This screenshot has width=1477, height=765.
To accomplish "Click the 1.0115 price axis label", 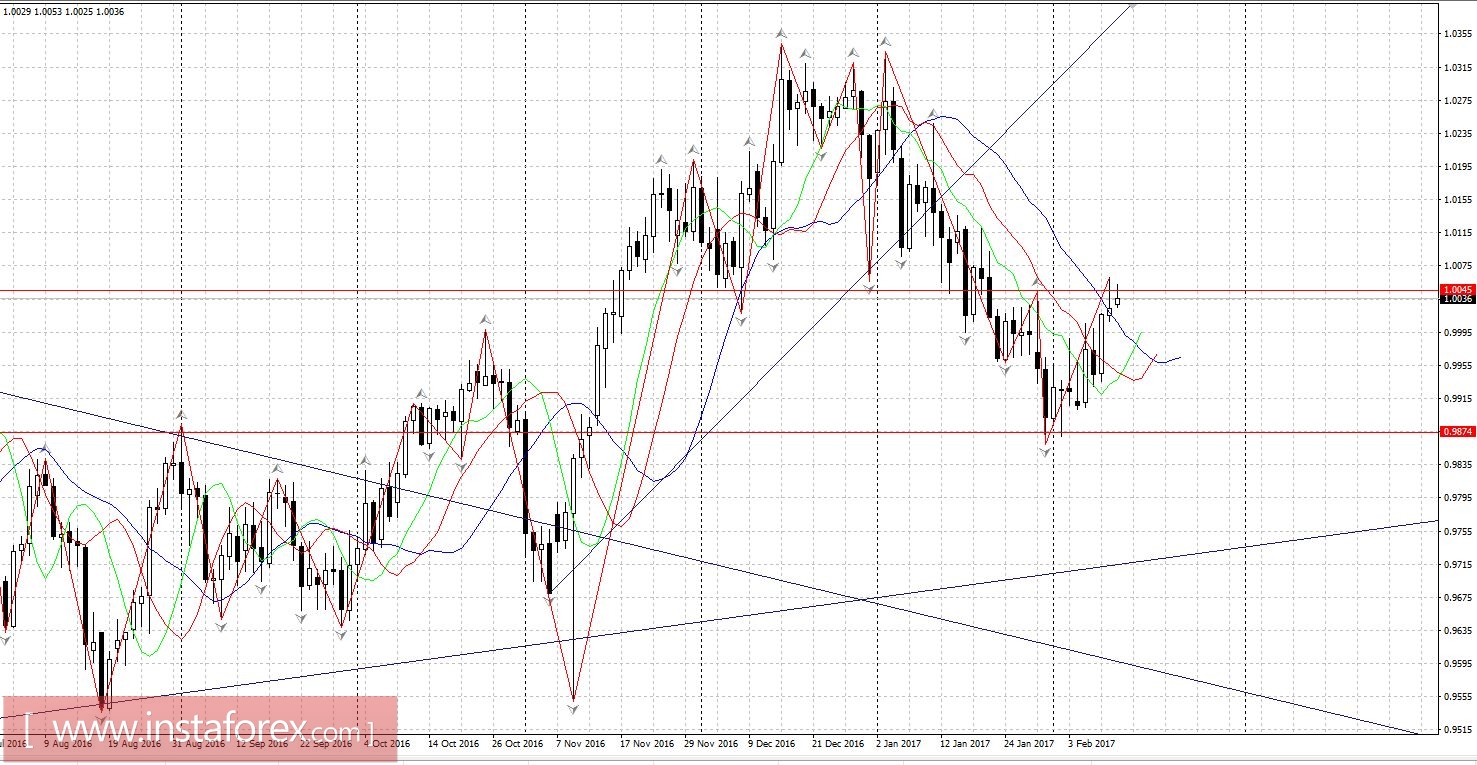I will click(x=1457, y=233).
